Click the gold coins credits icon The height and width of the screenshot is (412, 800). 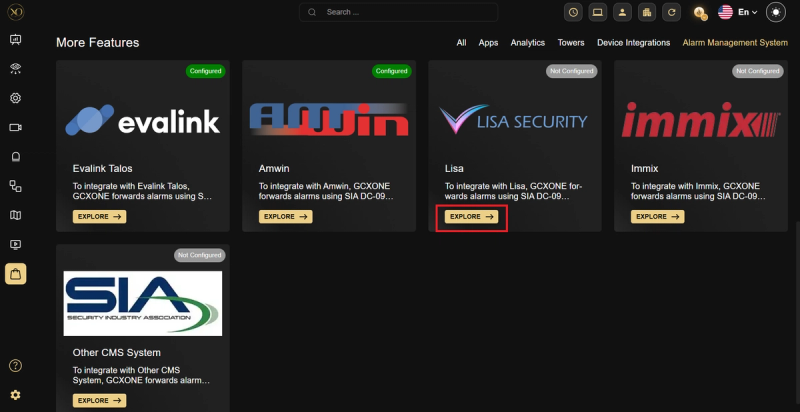(700, 13)
